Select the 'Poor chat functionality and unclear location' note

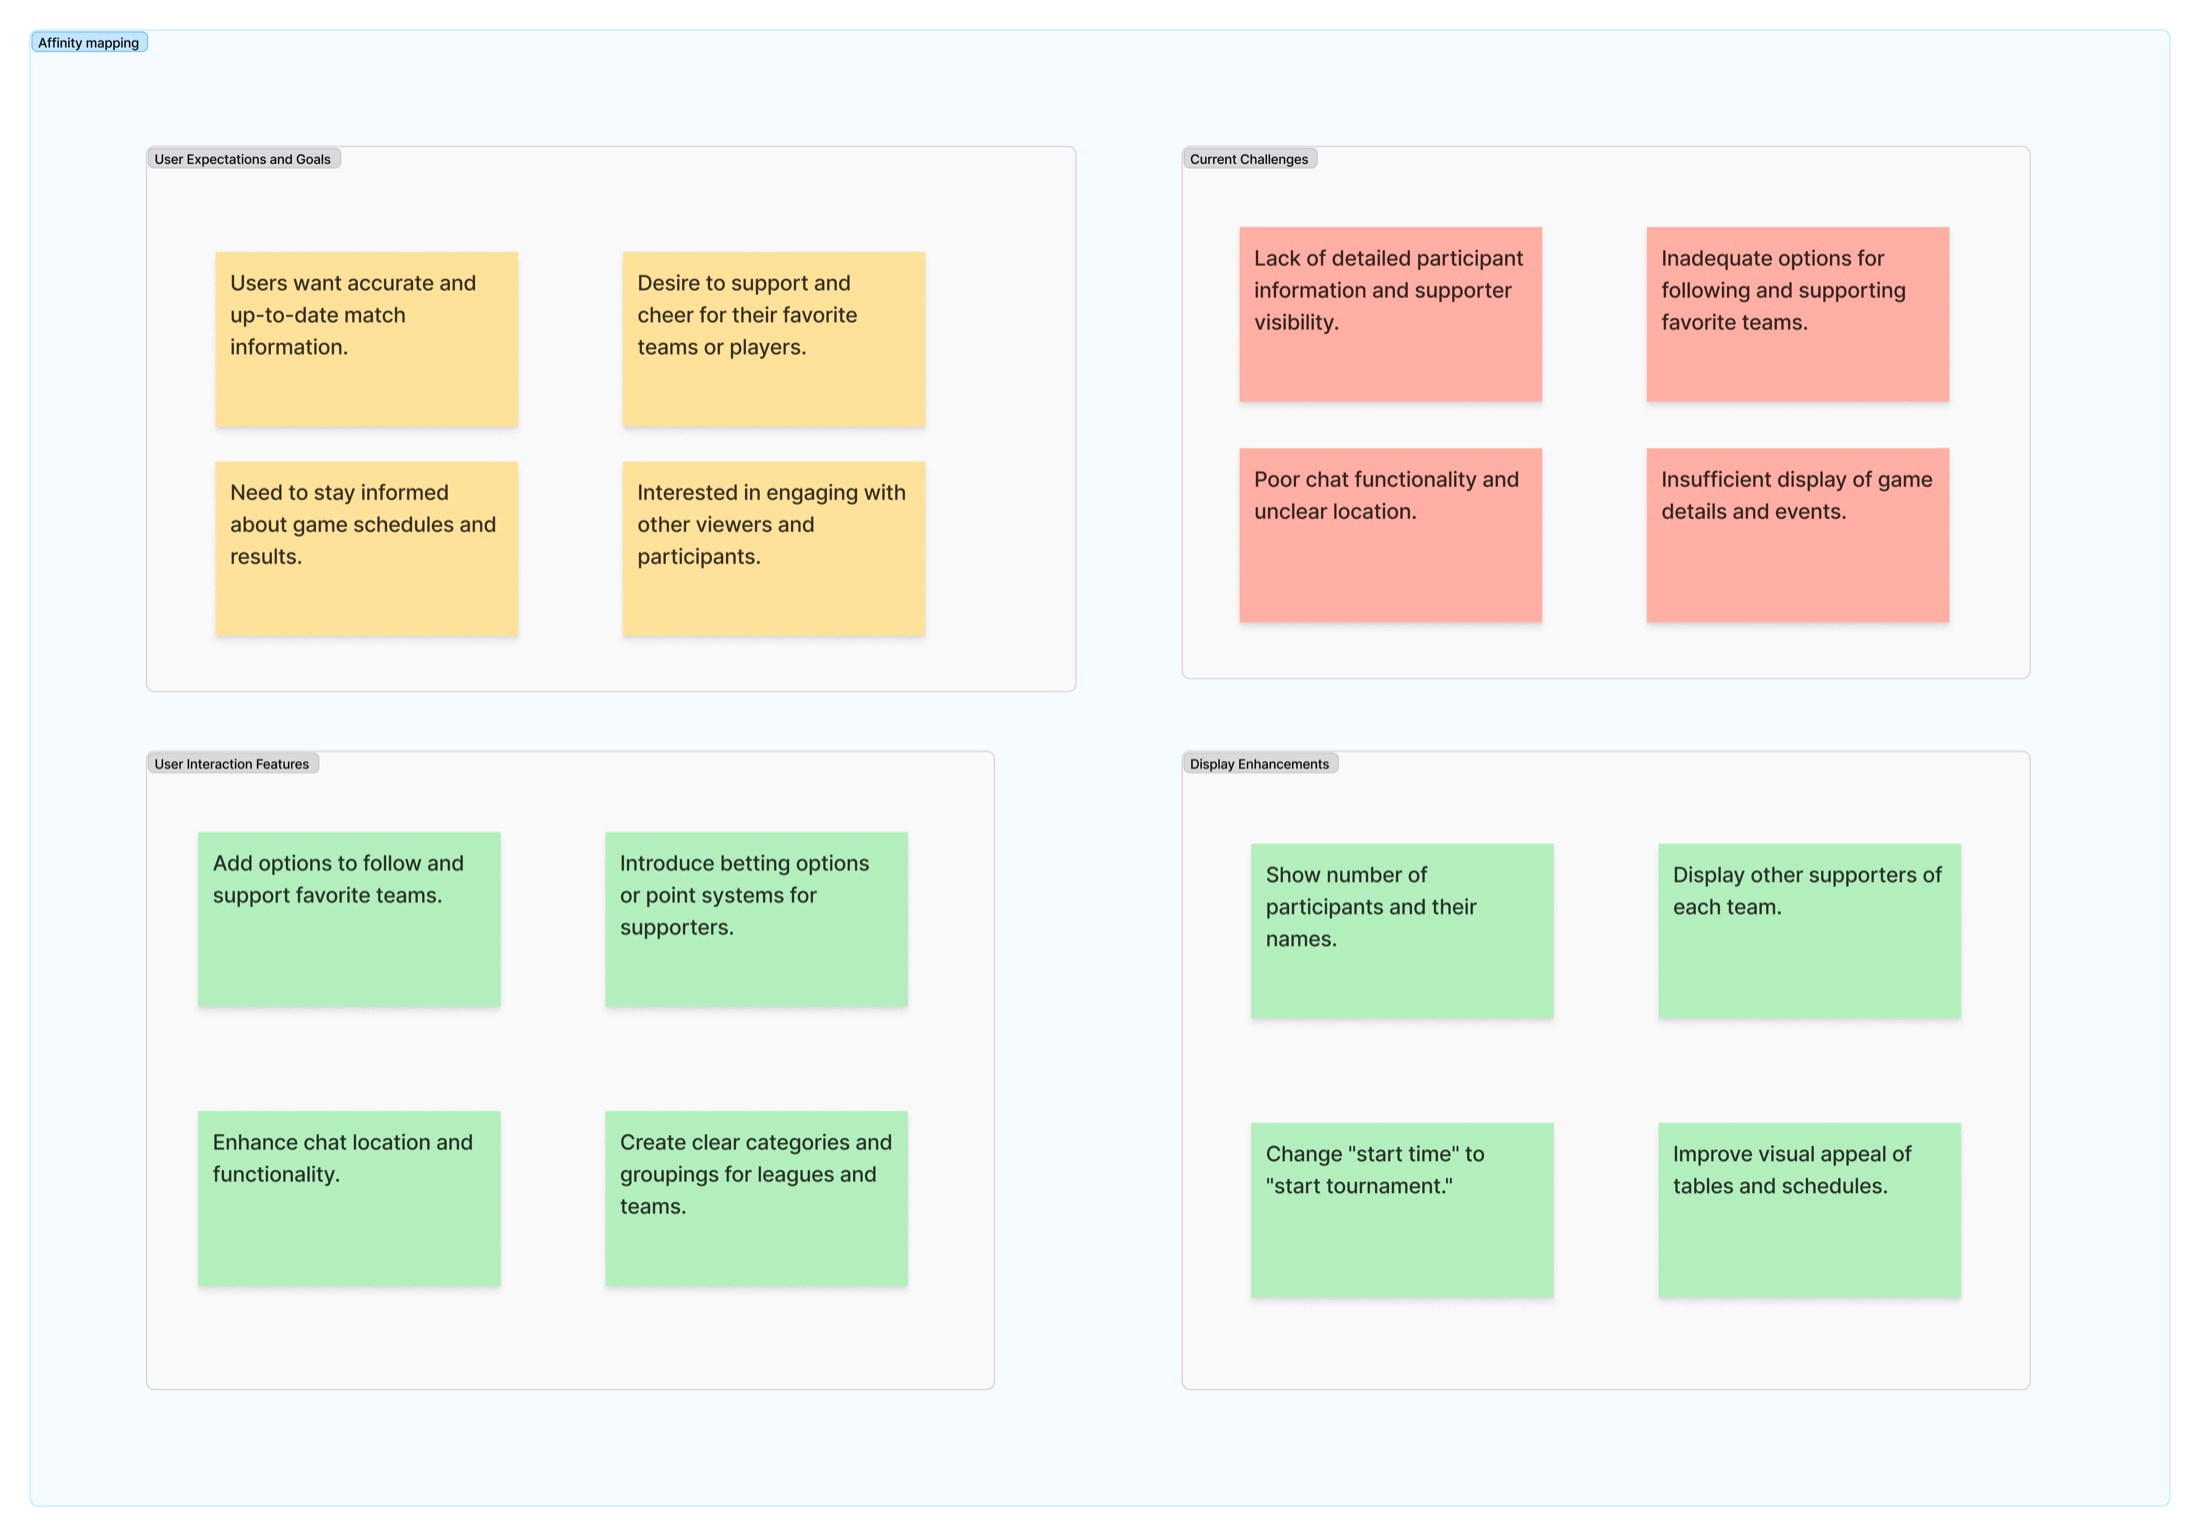pyautogui.click(x=1391, y=535)
